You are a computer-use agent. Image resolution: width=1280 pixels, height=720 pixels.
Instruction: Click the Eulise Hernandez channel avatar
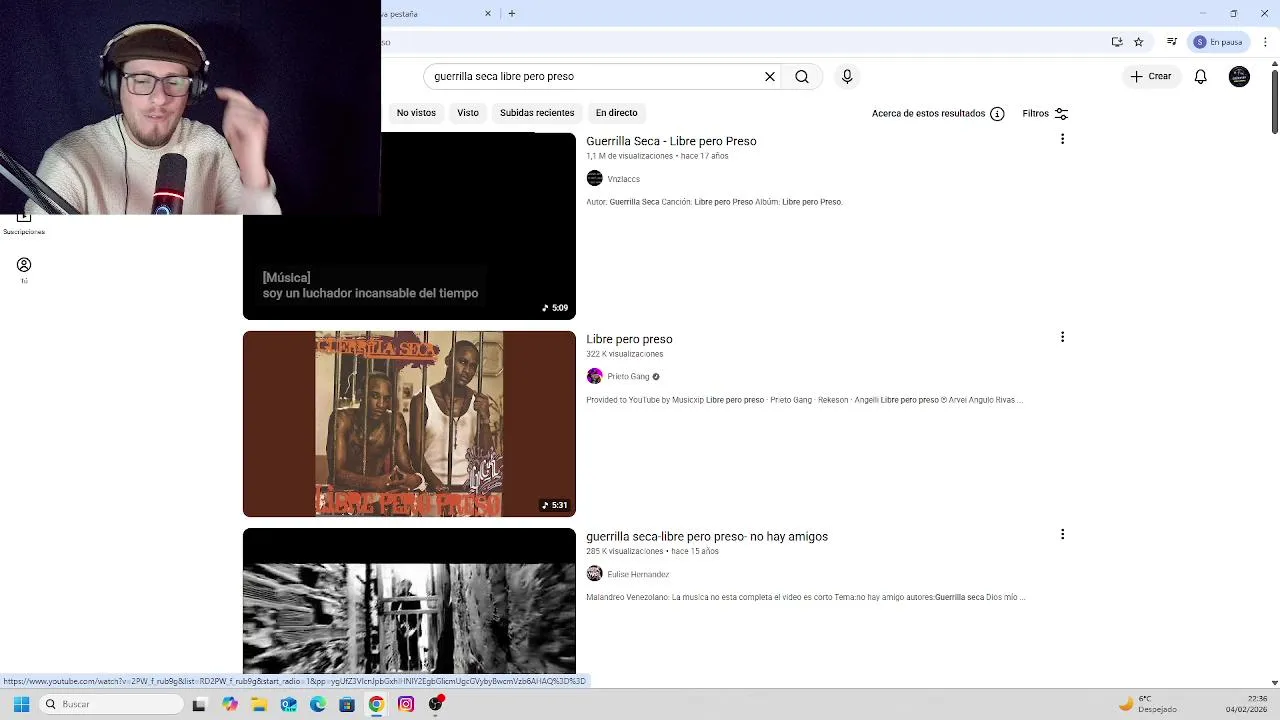(x=595, y=574)
